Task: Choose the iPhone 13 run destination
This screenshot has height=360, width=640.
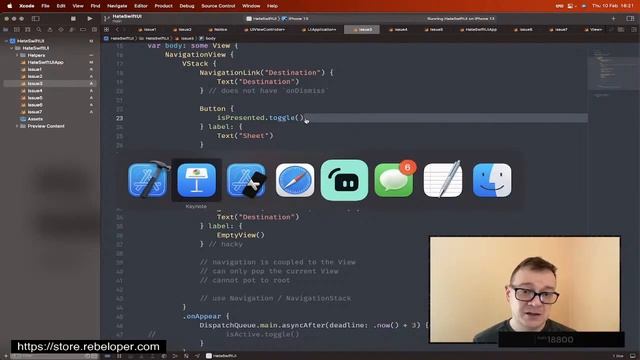Action: click(x=296, y=19)
